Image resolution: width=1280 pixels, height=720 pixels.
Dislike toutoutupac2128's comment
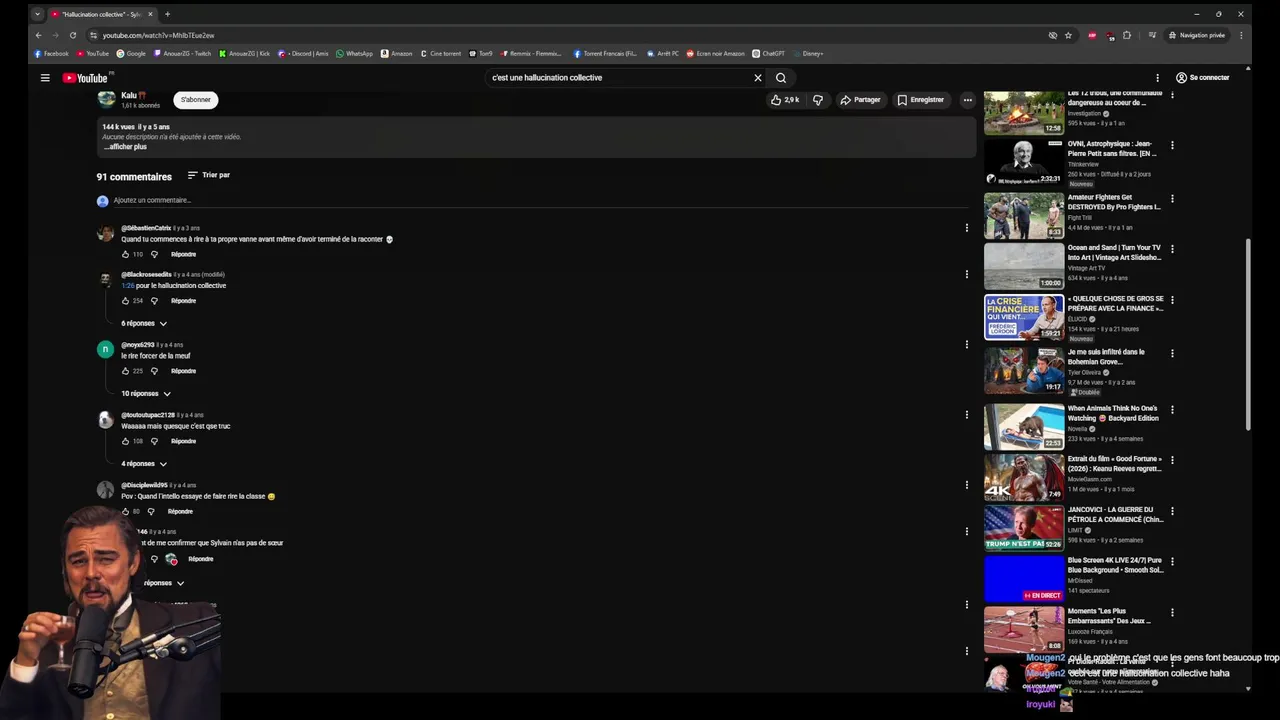click(x=154, y=441)
